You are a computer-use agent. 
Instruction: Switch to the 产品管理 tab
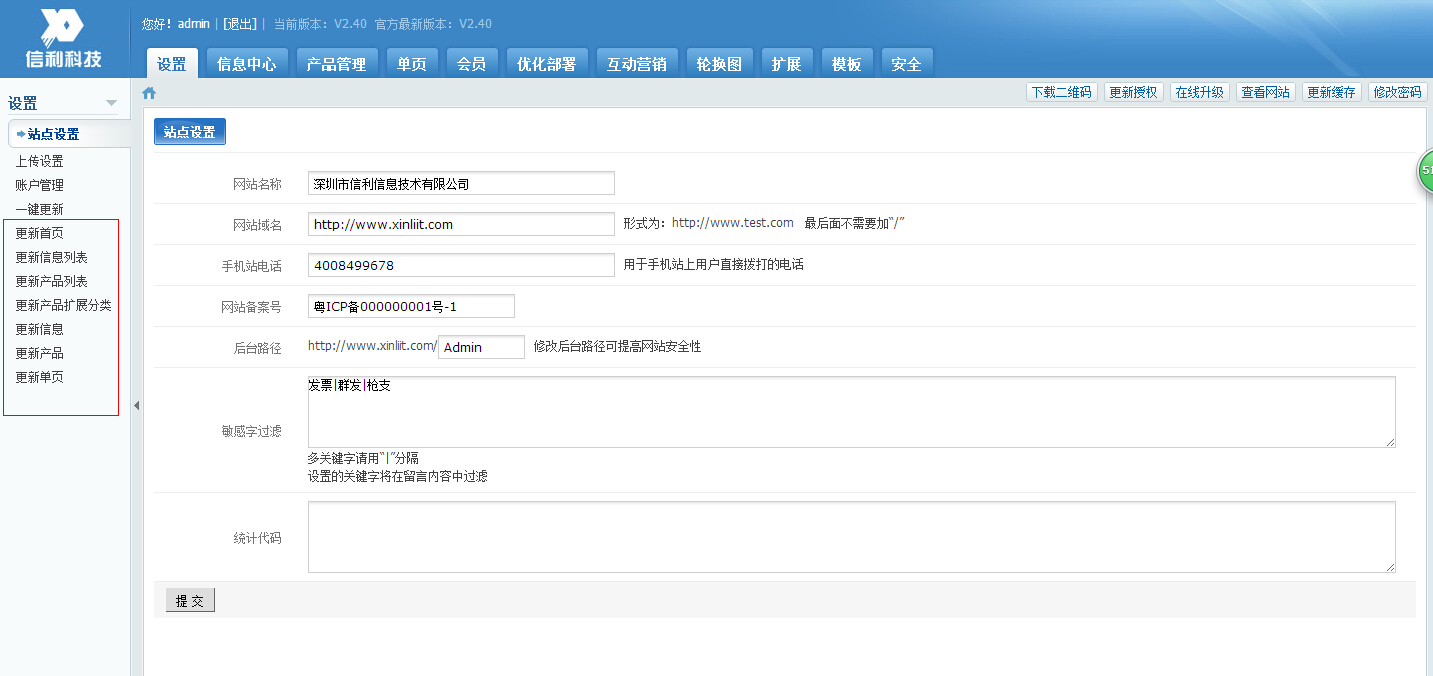[x=336, y=64]
